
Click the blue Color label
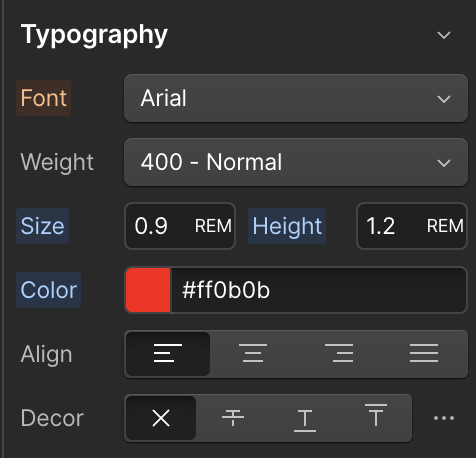coord(49,290)
